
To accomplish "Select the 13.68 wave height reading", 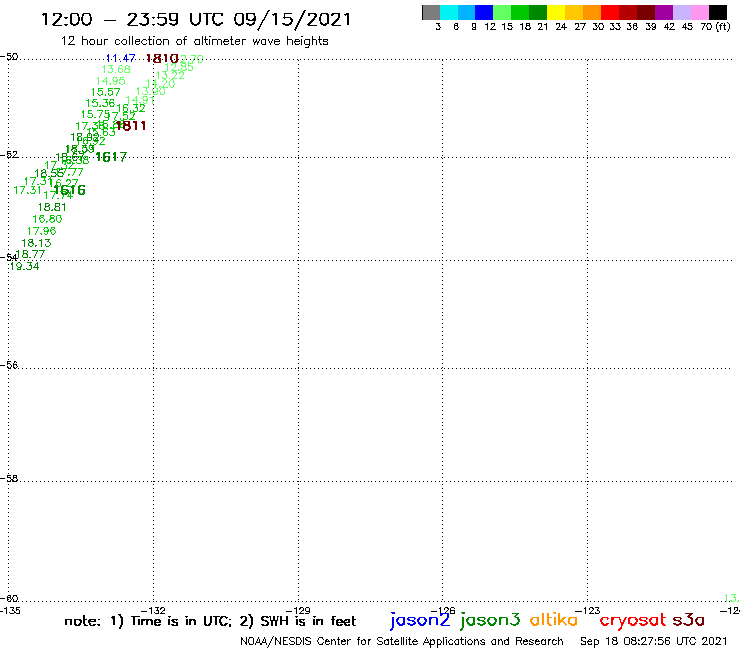I will tap(116, 69).
